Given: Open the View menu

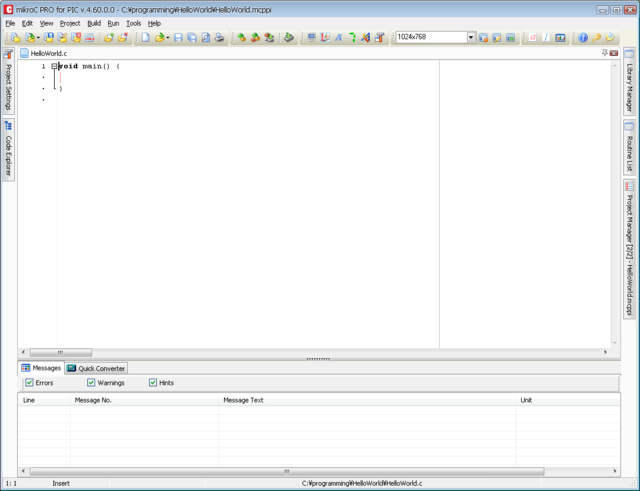Looking at the screenshot, I should pyautogui.click(x=46, y=23).
